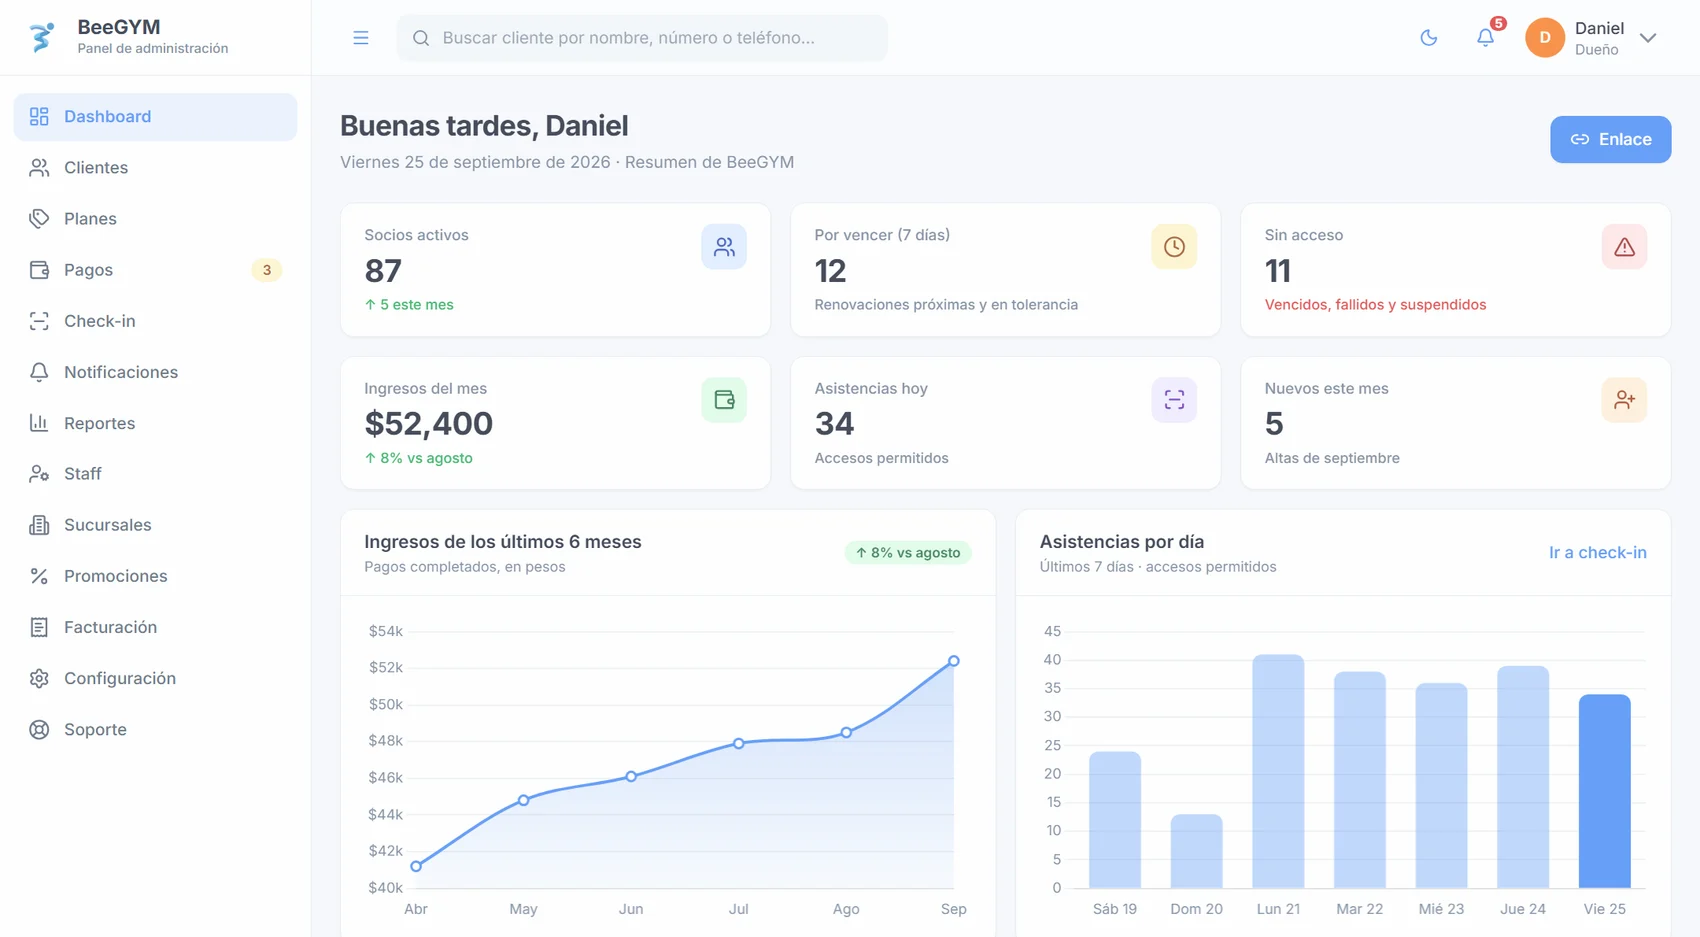Click the Sáb 19 attendance bar
Image resolution: width=1700 pixels, height=937 pixels.
(x=1115, y=820)
